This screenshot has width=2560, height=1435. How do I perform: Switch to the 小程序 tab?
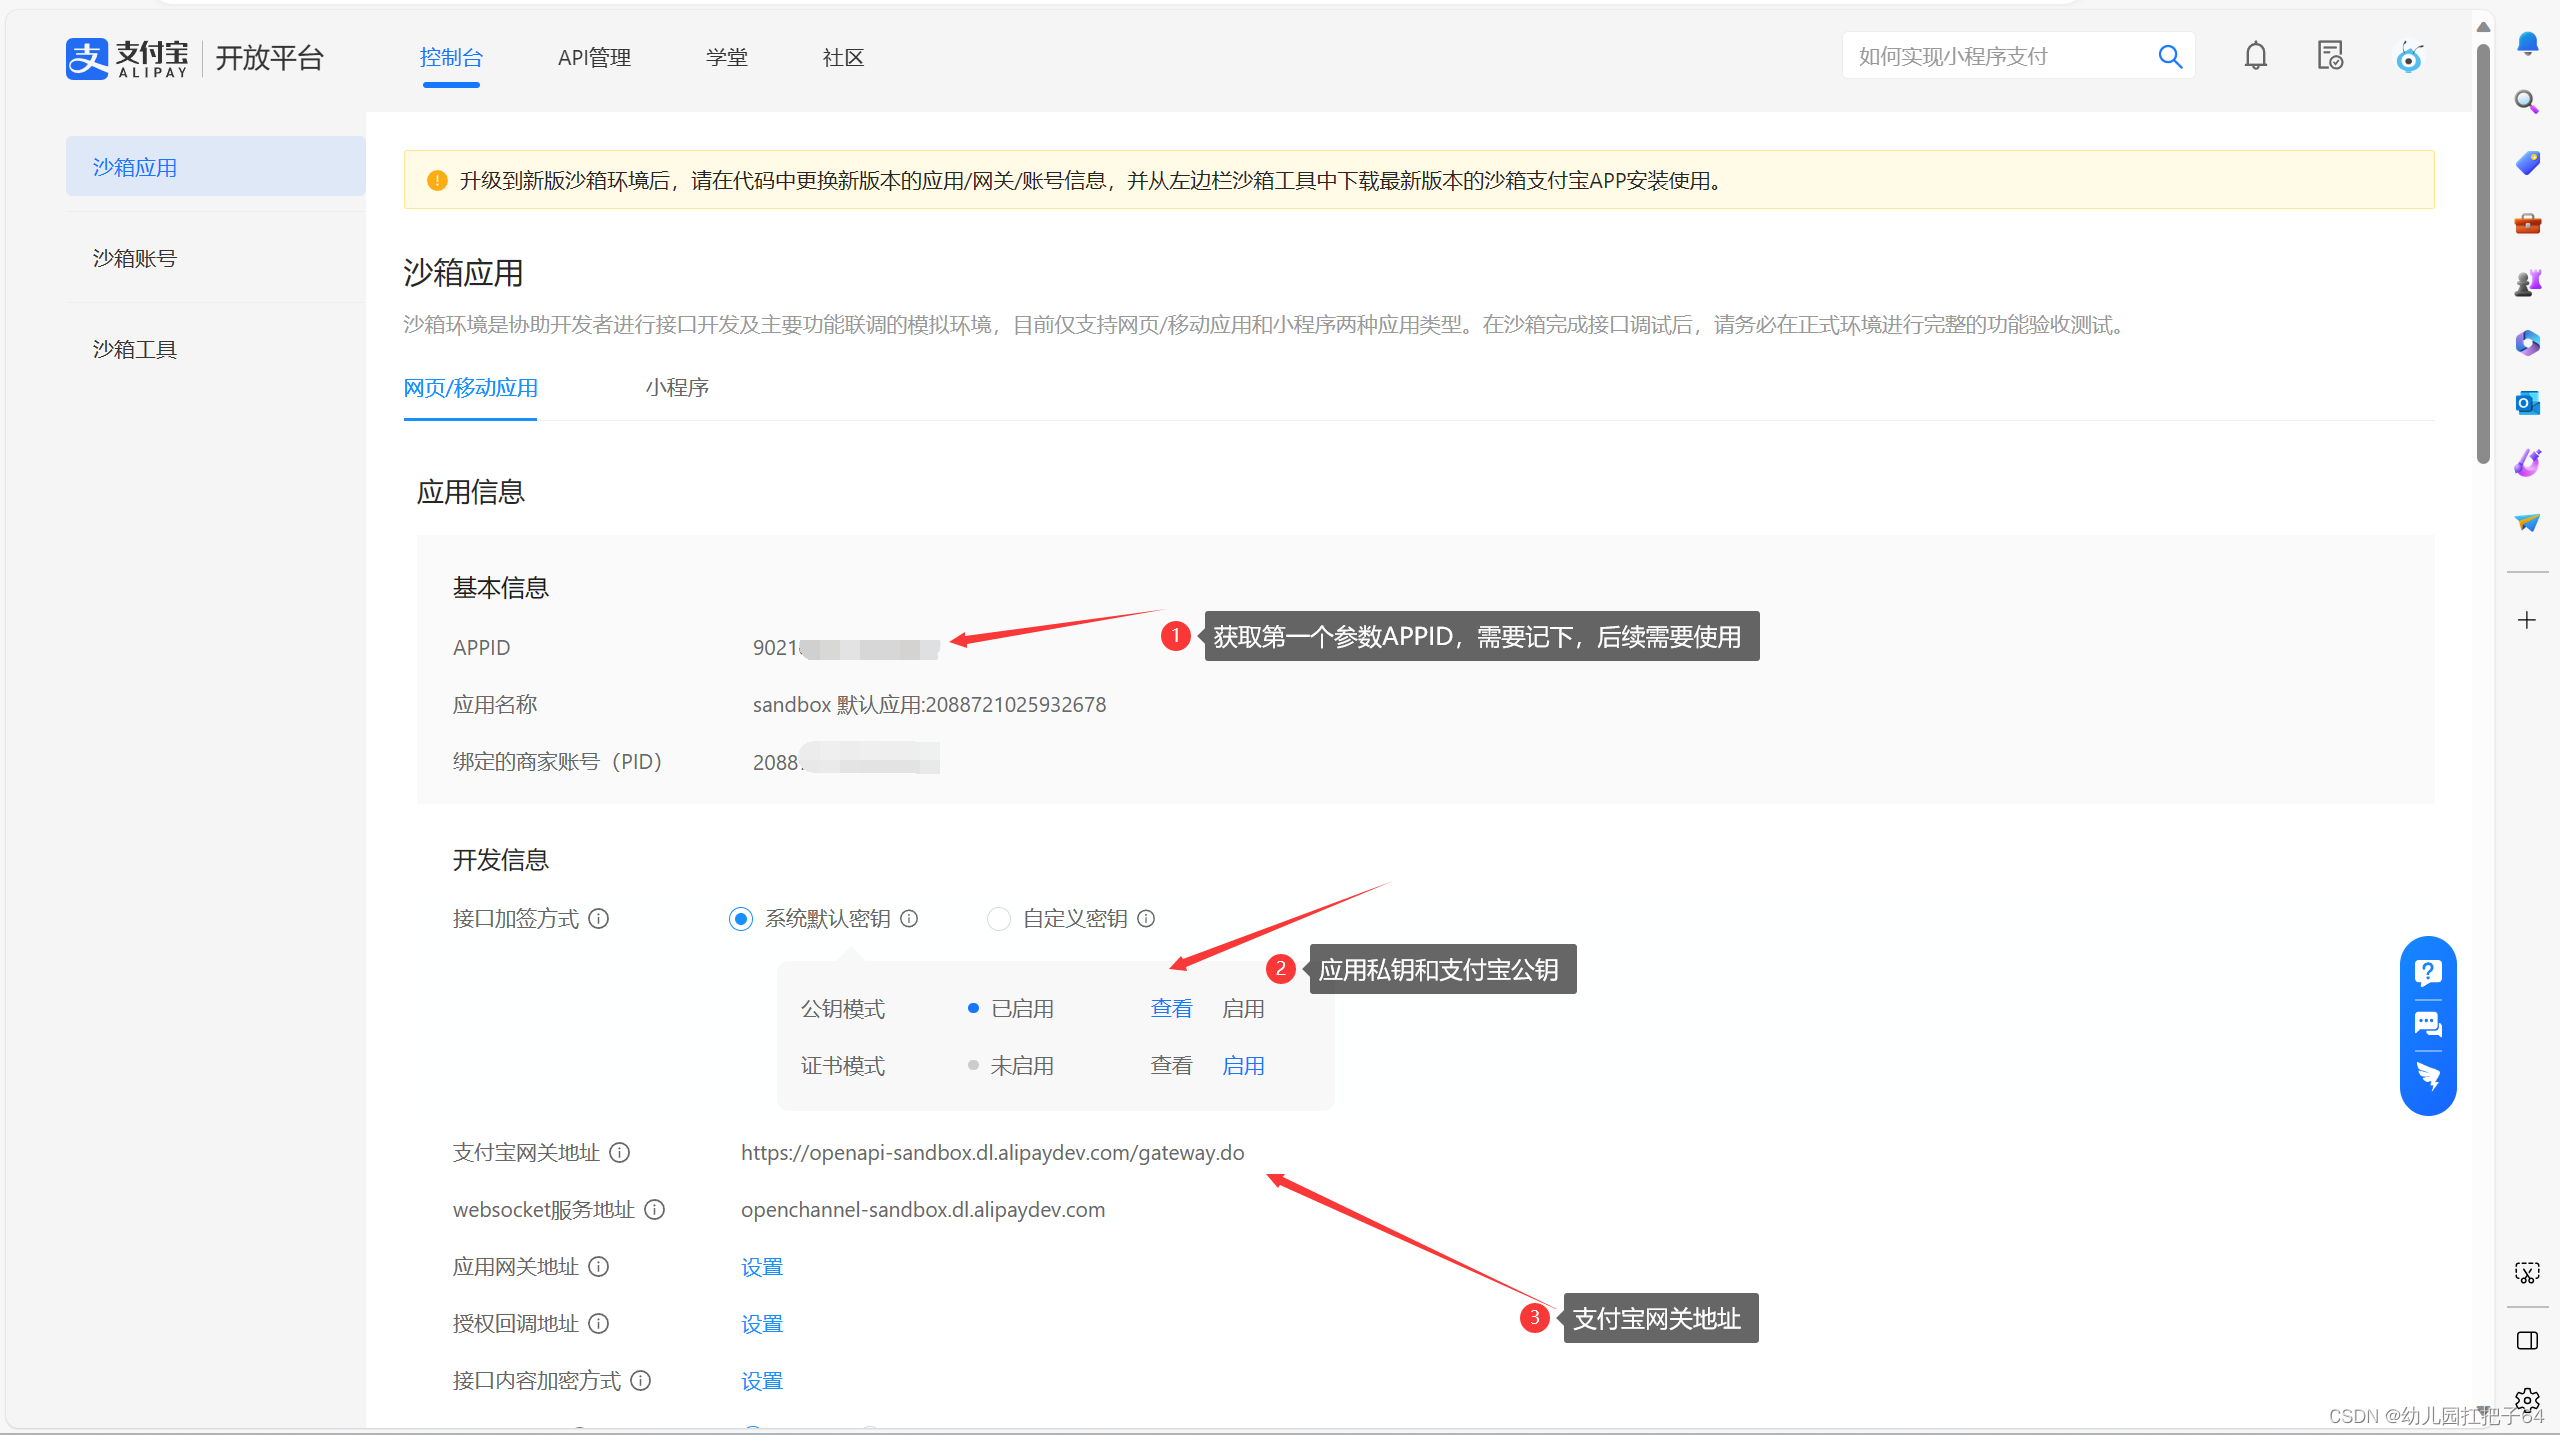point(677,388)
